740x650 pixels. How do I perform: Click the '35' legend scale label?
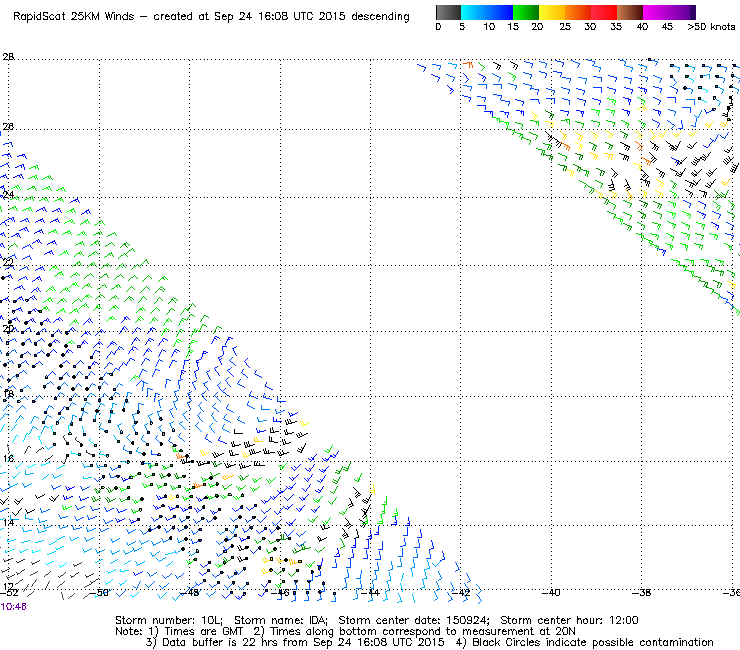(616, 27)
